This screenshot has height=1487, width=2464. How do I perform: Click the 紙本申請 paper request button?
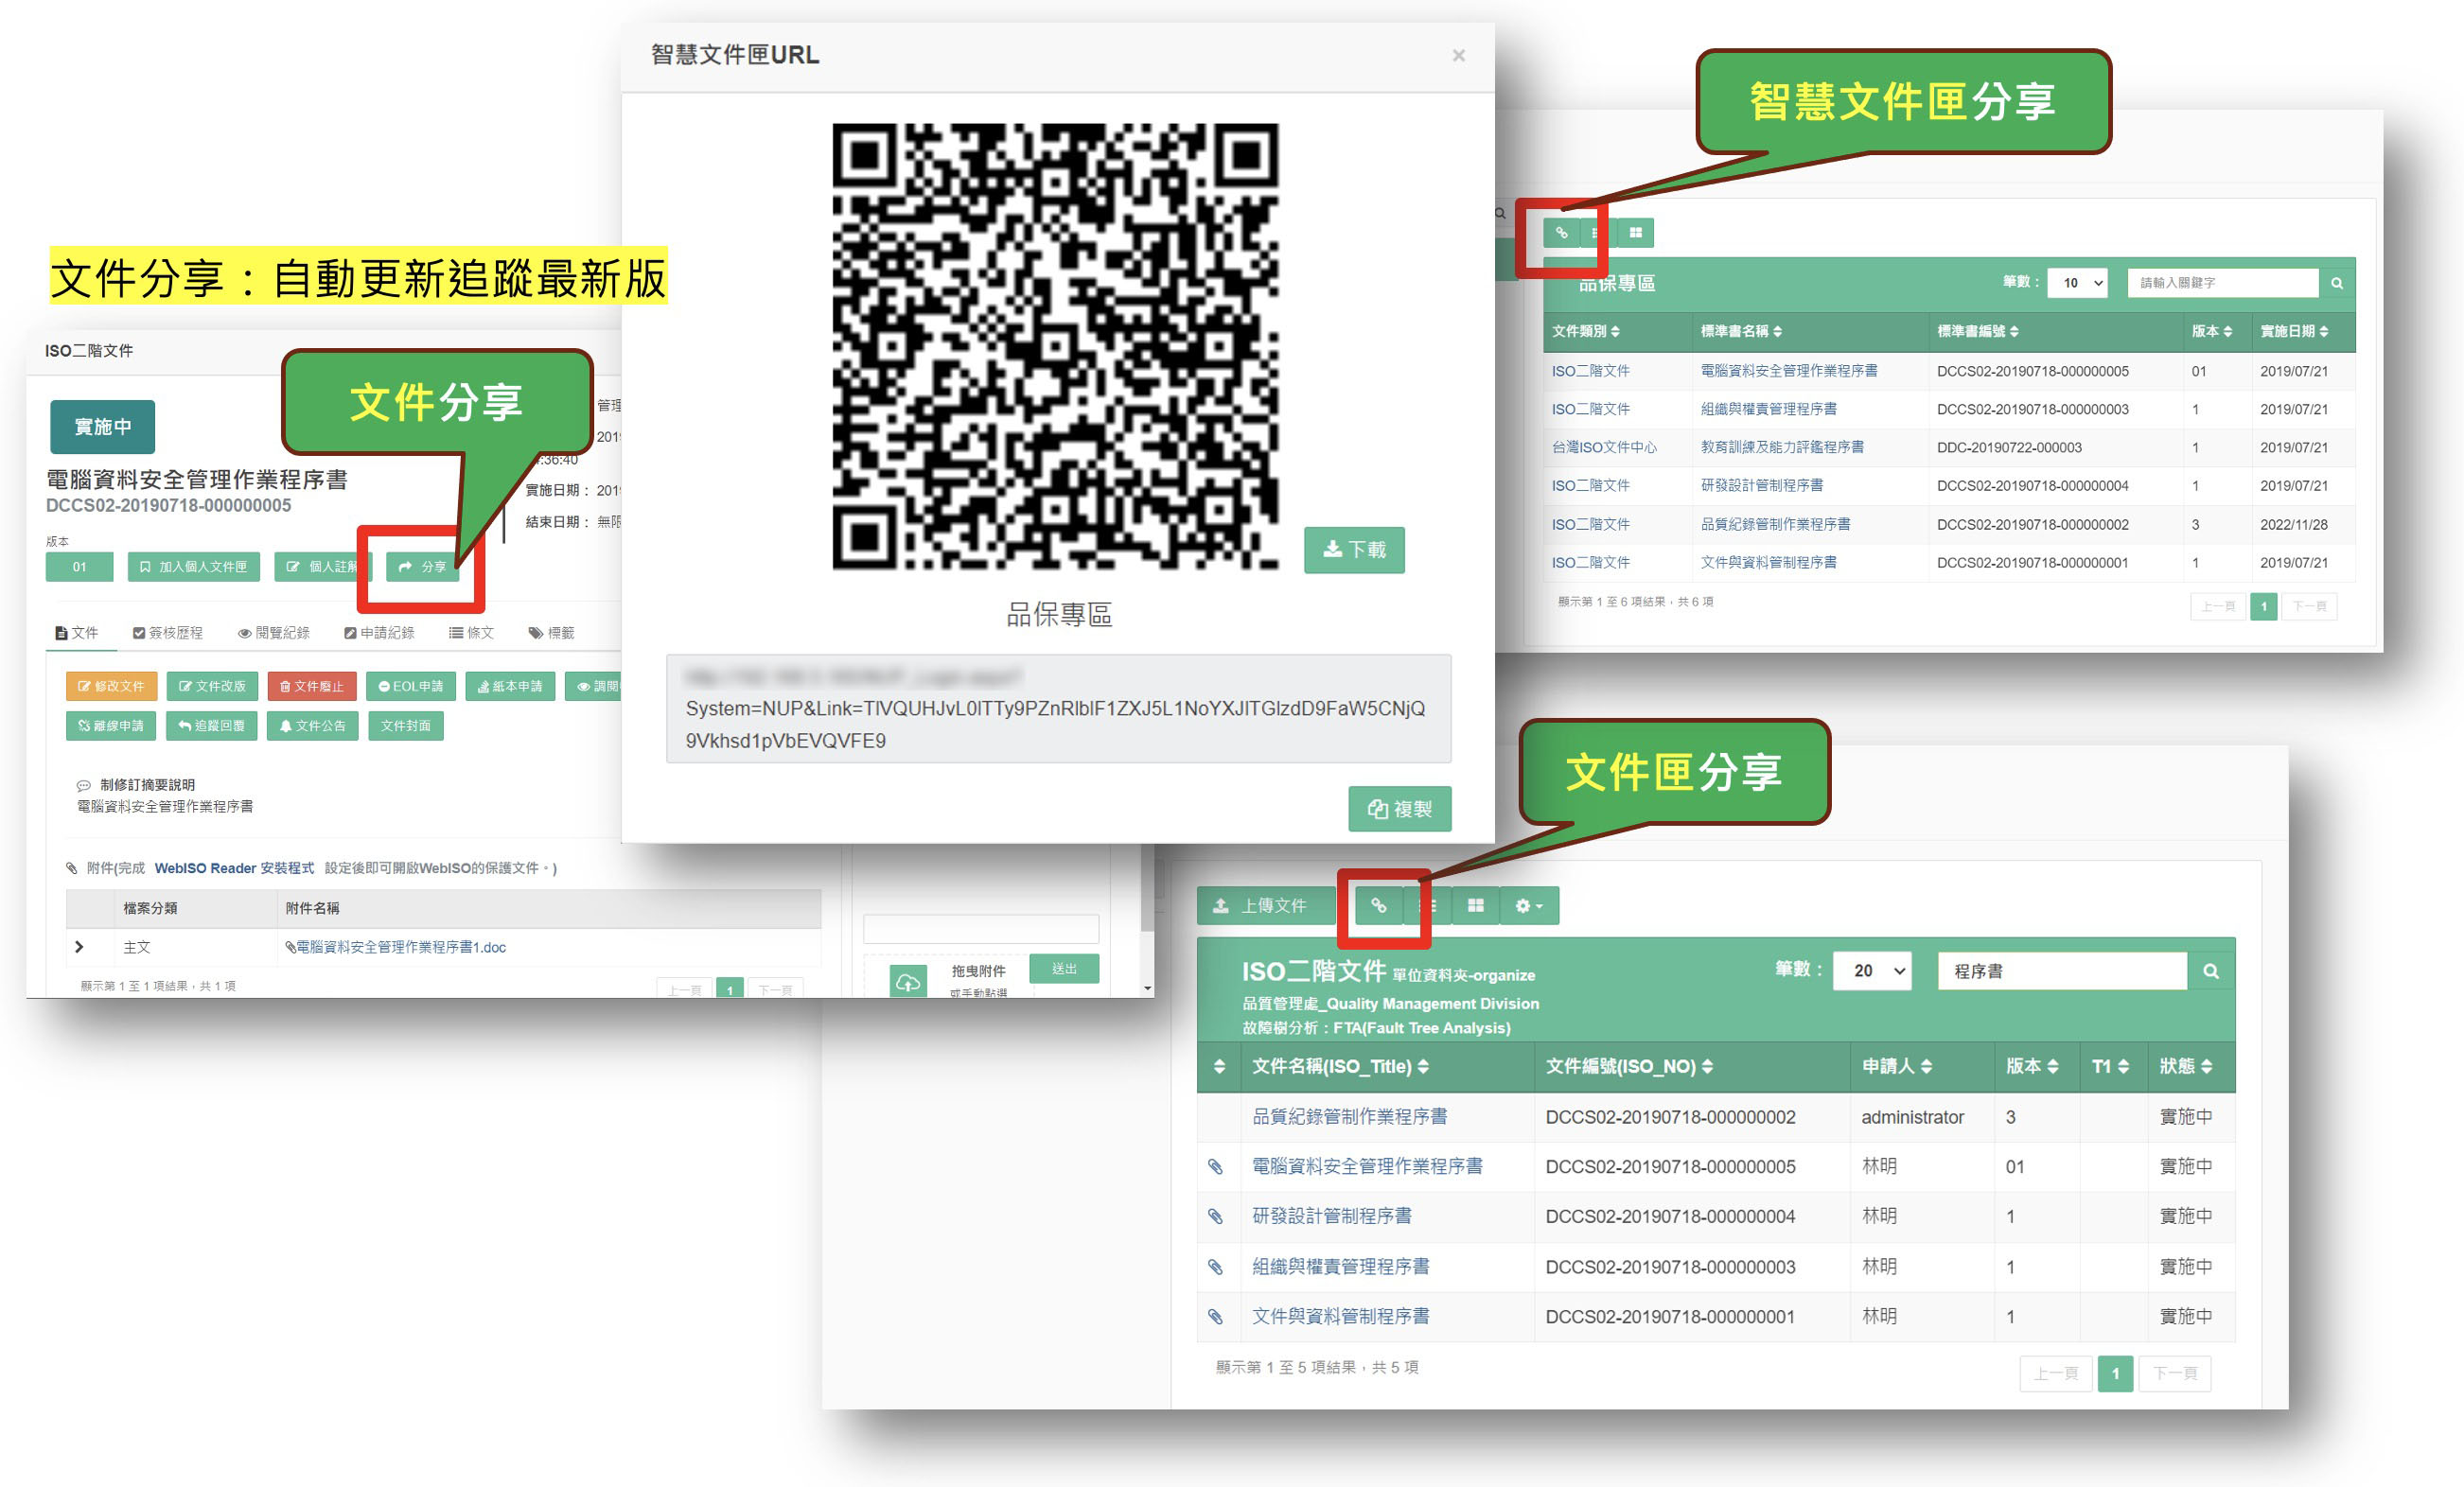(x=510, y=686)
